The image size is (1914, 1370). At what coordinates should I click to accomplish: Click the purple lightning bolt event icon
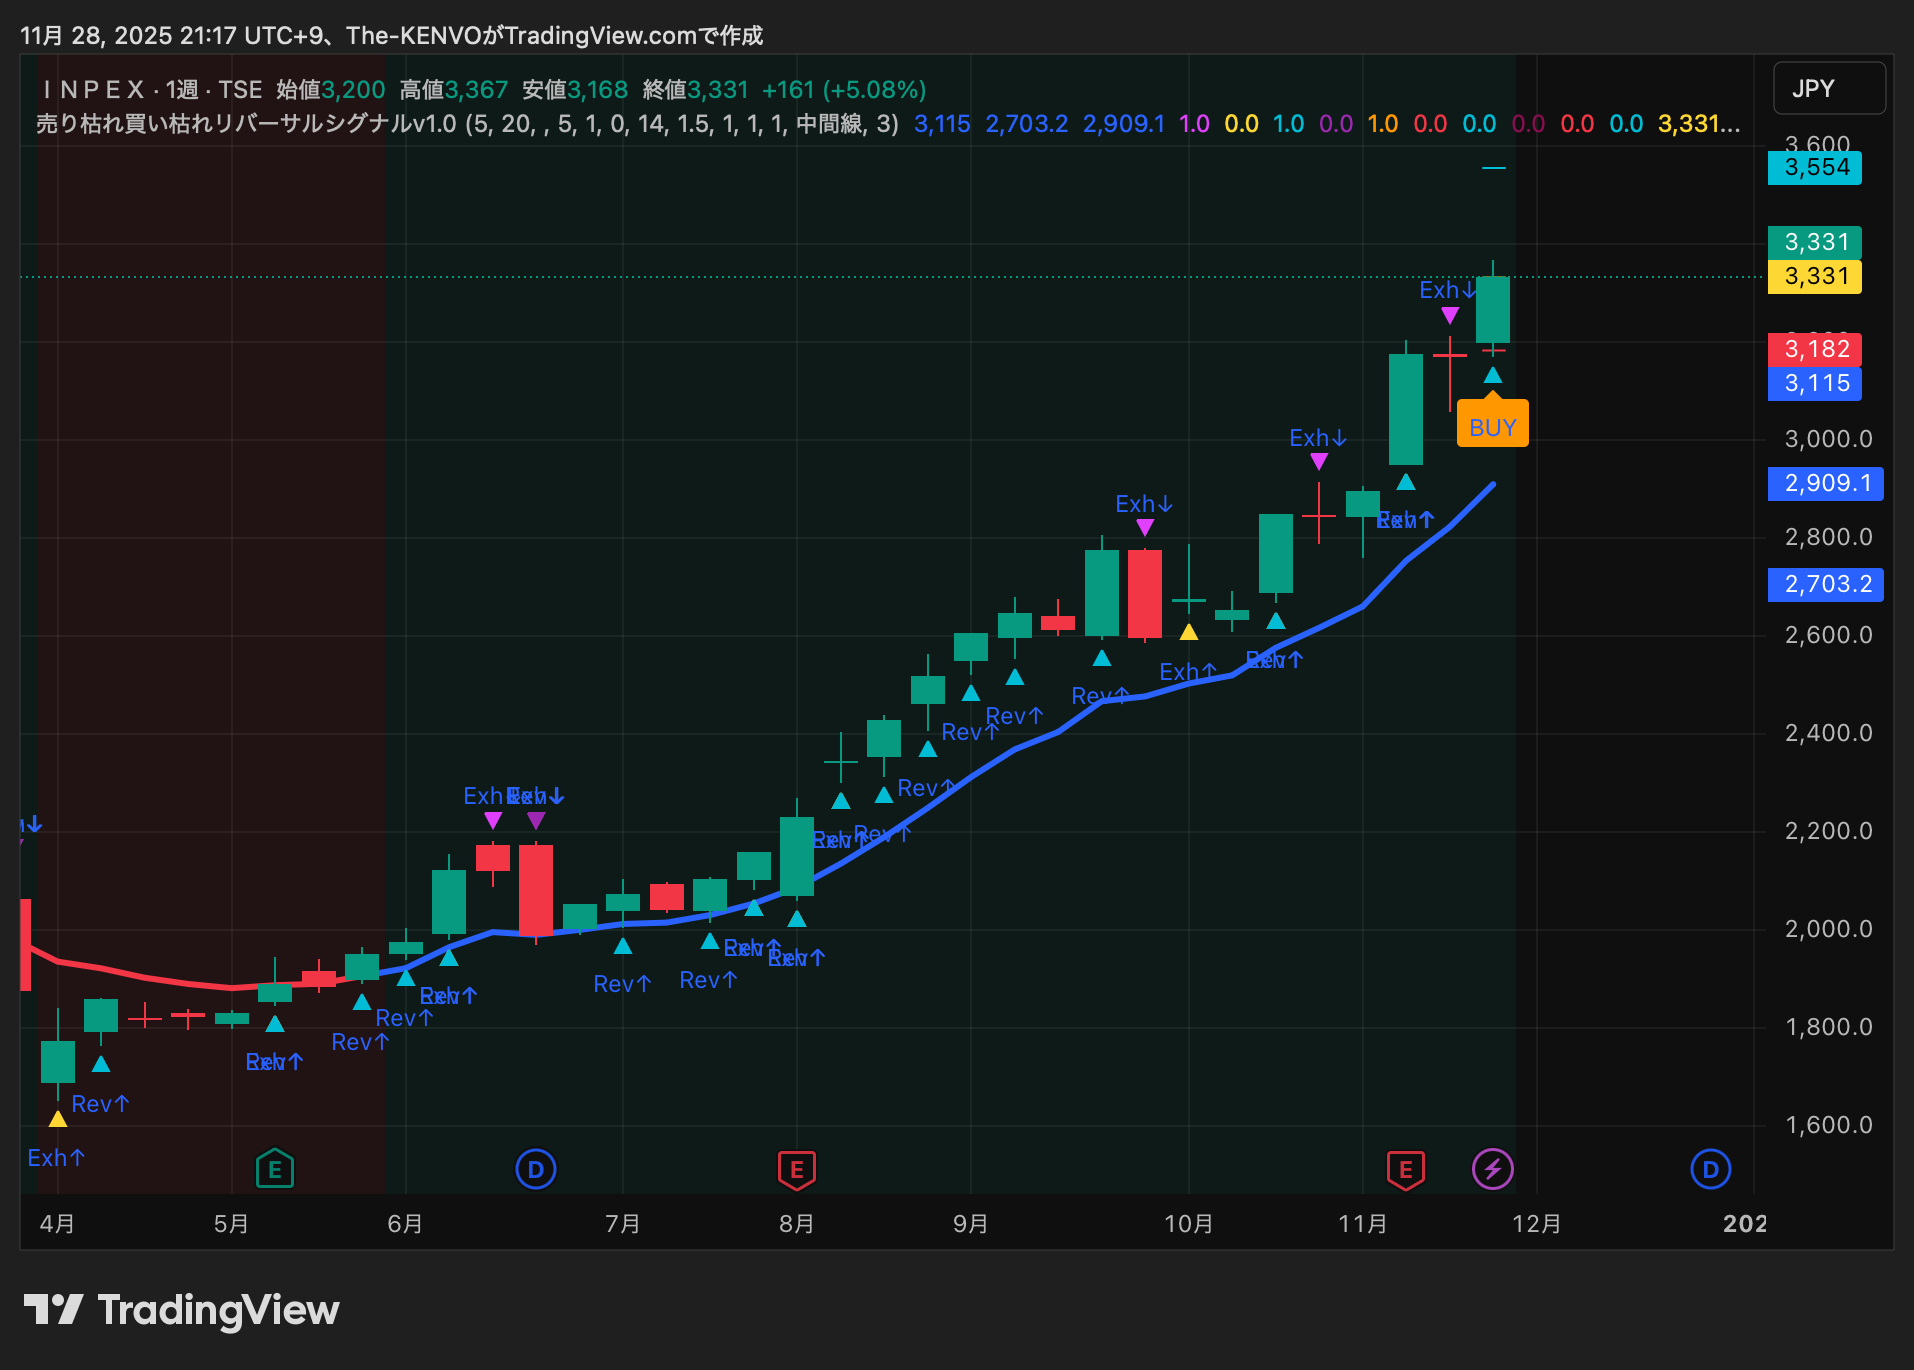point(1493,1168)
